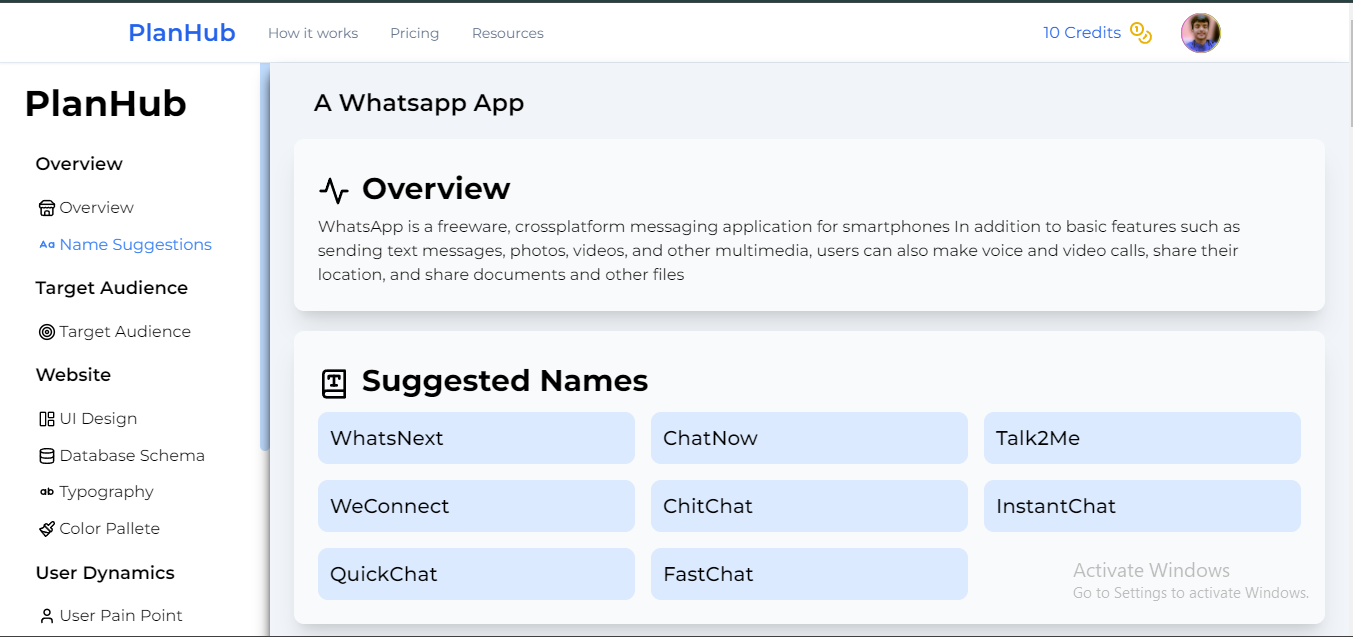Open User Pain Point in sidebar
Screen dimensions: 1353x637
[121, 616]
